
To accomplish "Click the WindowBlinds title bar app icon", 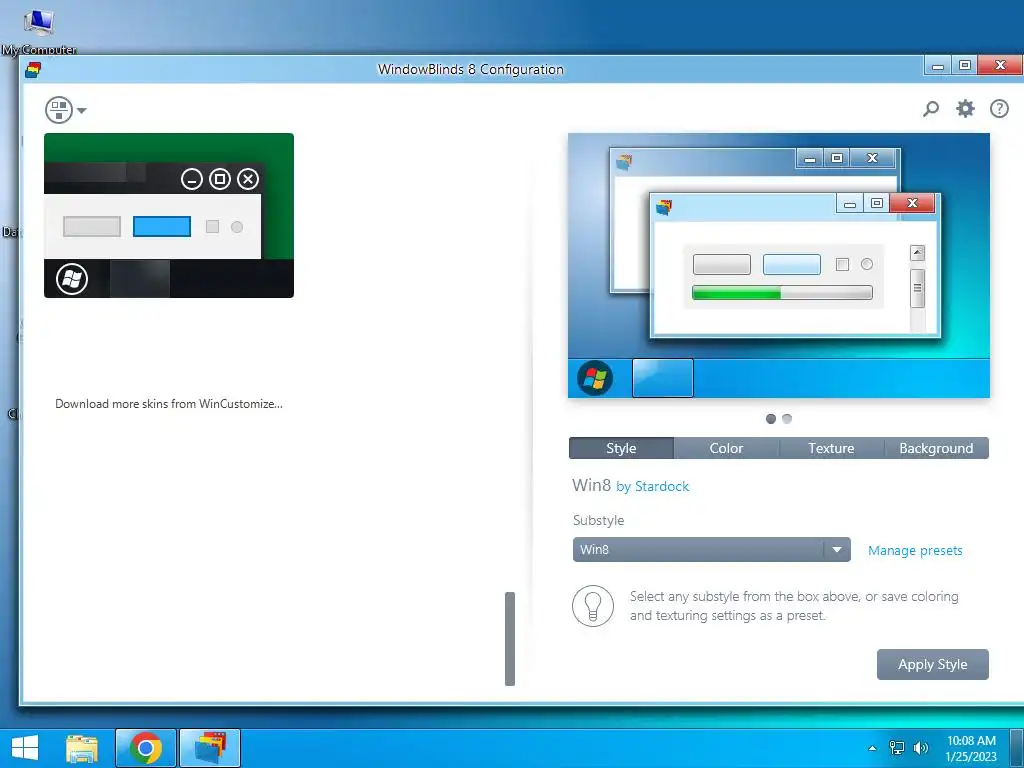I will coord(33,69).
